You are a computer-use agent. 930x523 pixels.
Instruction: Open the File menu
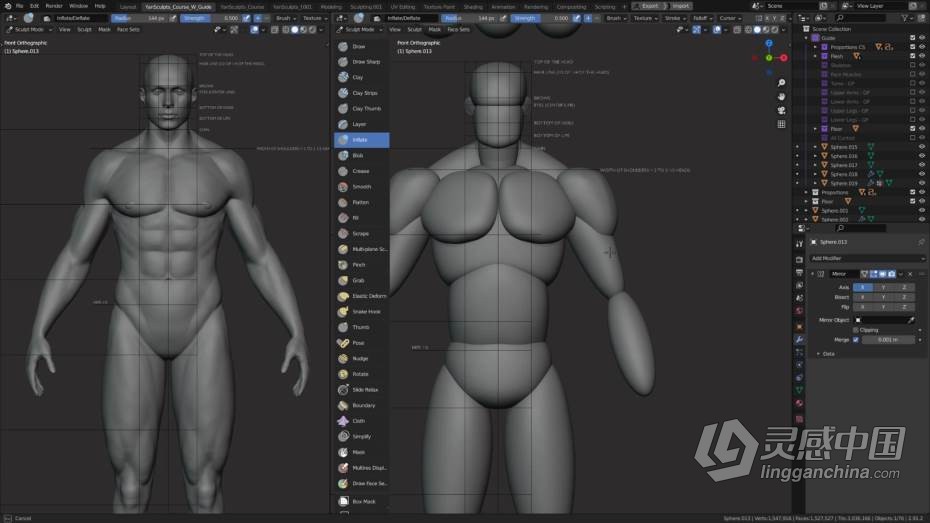click(20, 6)
